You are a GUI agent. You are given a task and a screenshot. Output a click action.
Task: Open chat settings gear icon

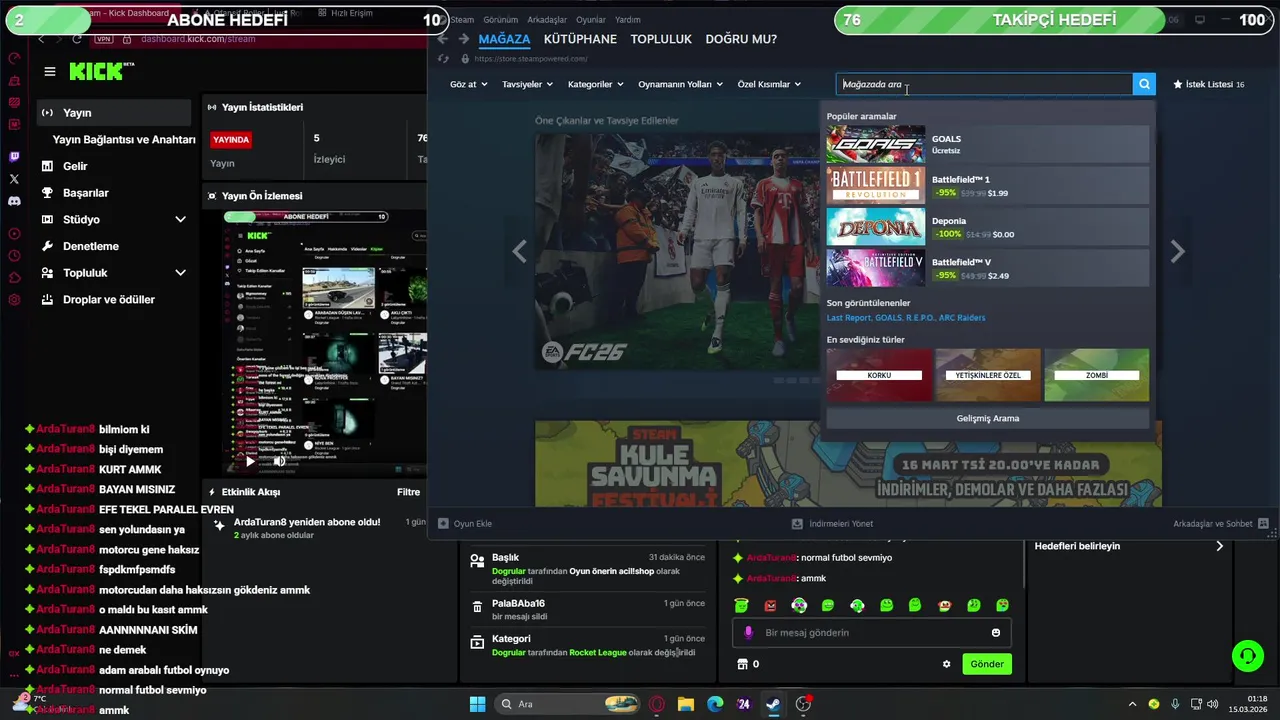946,664
